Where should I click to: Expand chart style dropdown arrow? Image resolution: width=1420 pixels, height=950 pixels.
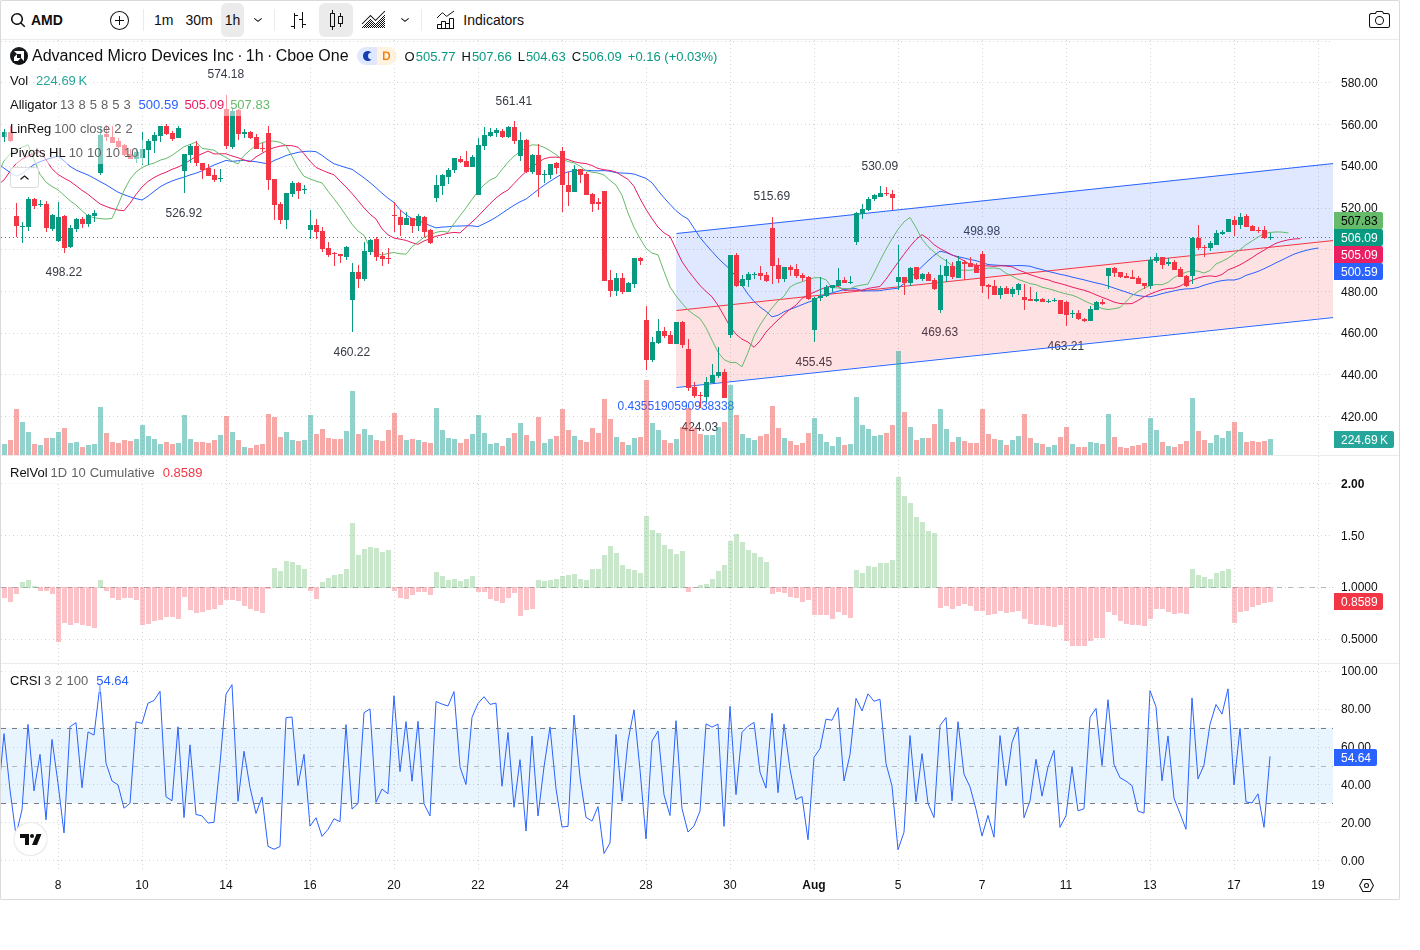tap(405, 20)
